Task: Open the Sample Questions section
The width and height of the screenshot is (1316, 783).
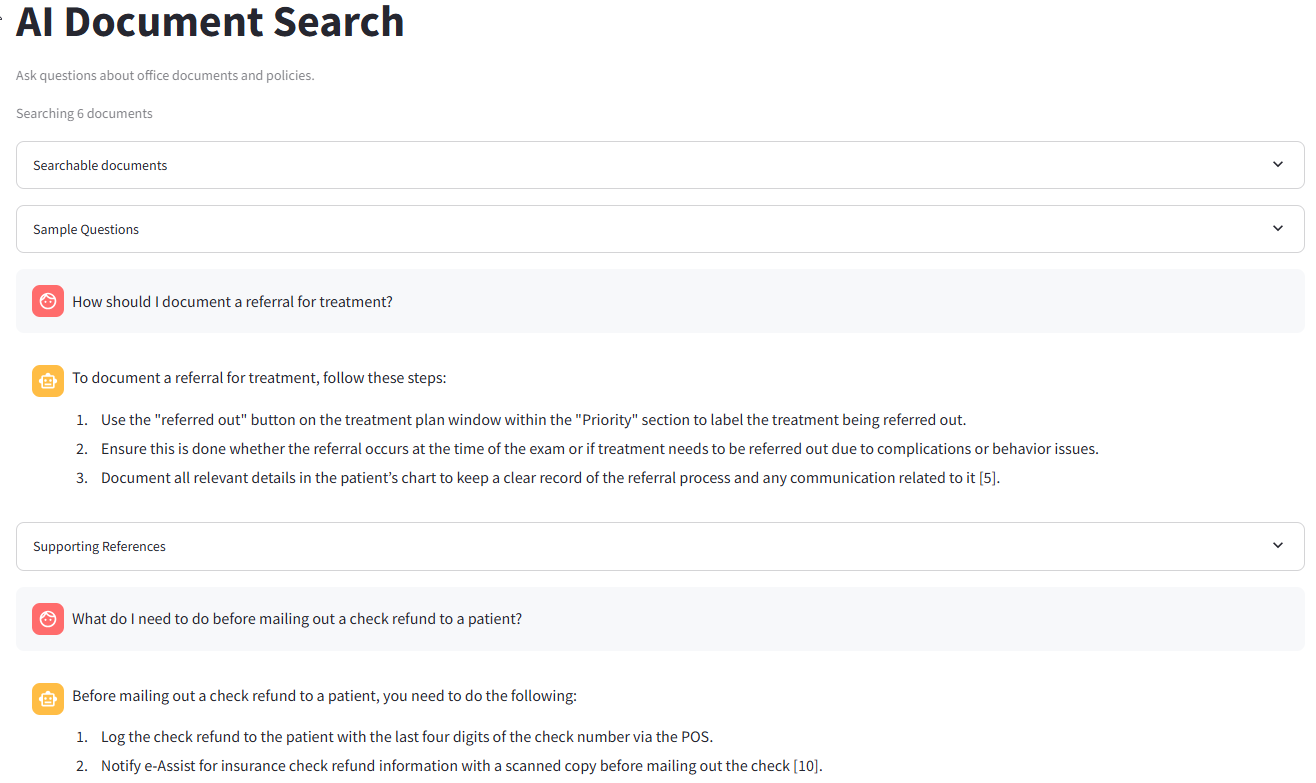Action: tap(658, 228)
